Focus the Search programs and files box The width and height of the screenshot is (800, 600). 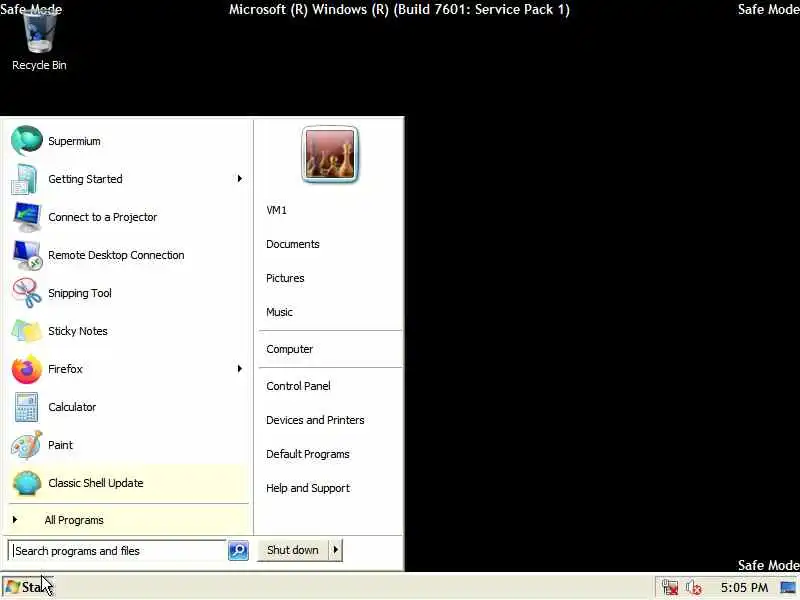tap(117, 551)
